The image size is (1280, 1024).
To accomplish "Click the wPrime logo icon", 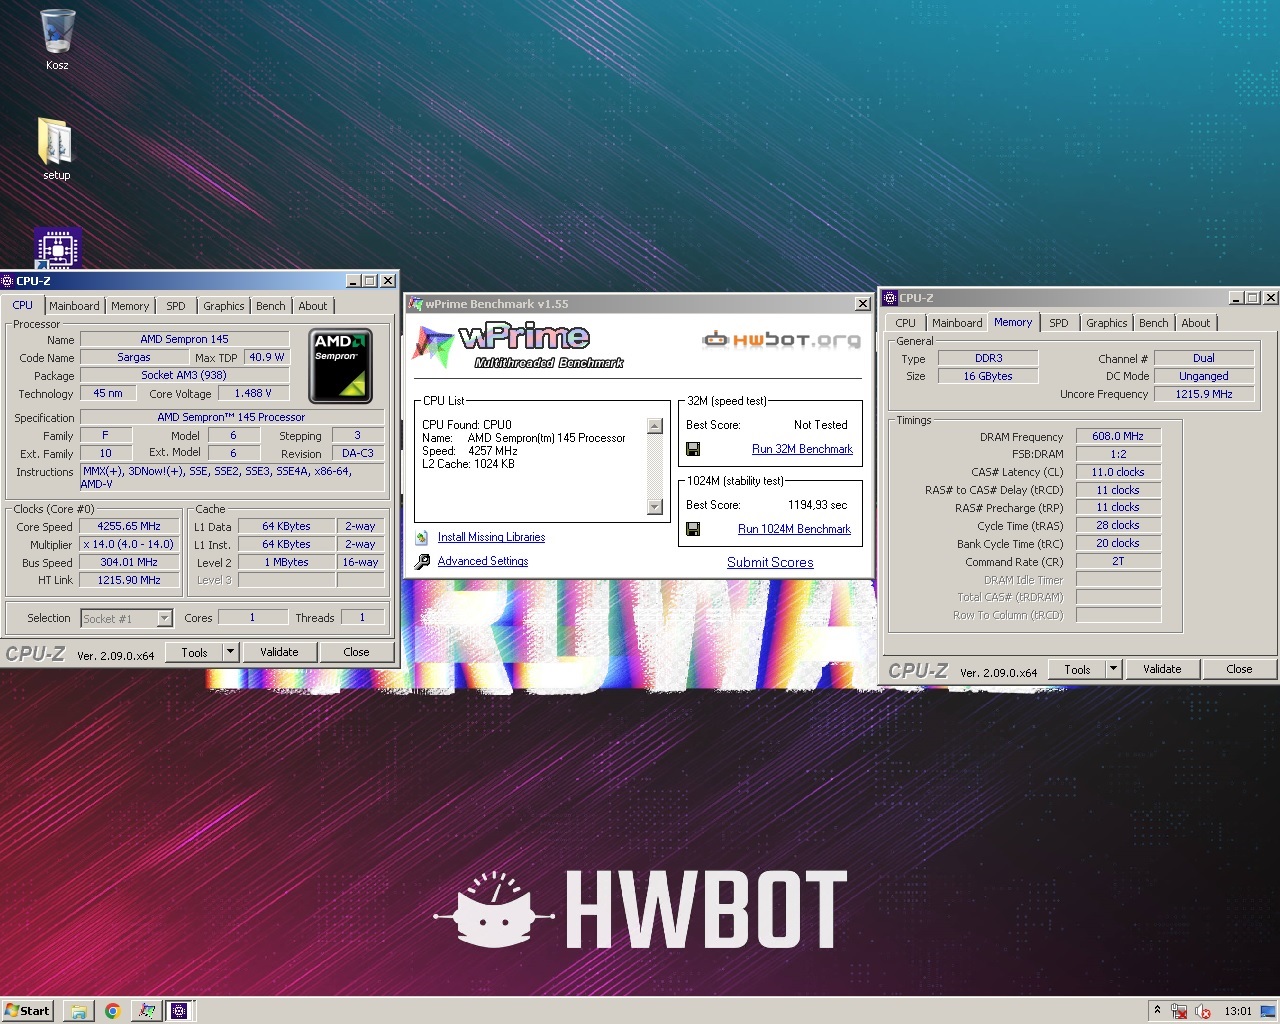I will click(433, 345).
